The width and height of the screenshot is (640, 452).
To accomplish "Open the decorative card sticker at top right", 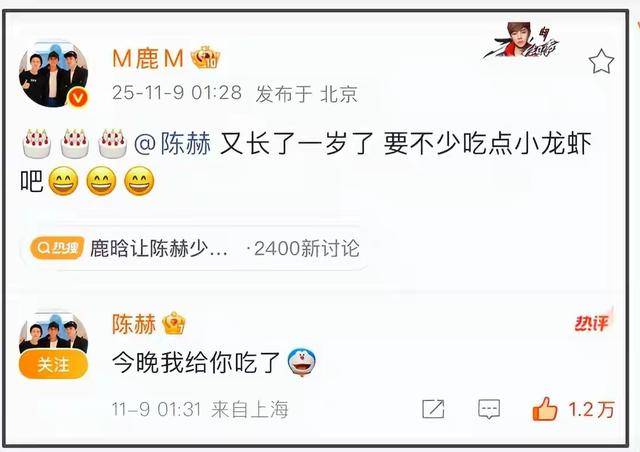I will click(522, 41).
